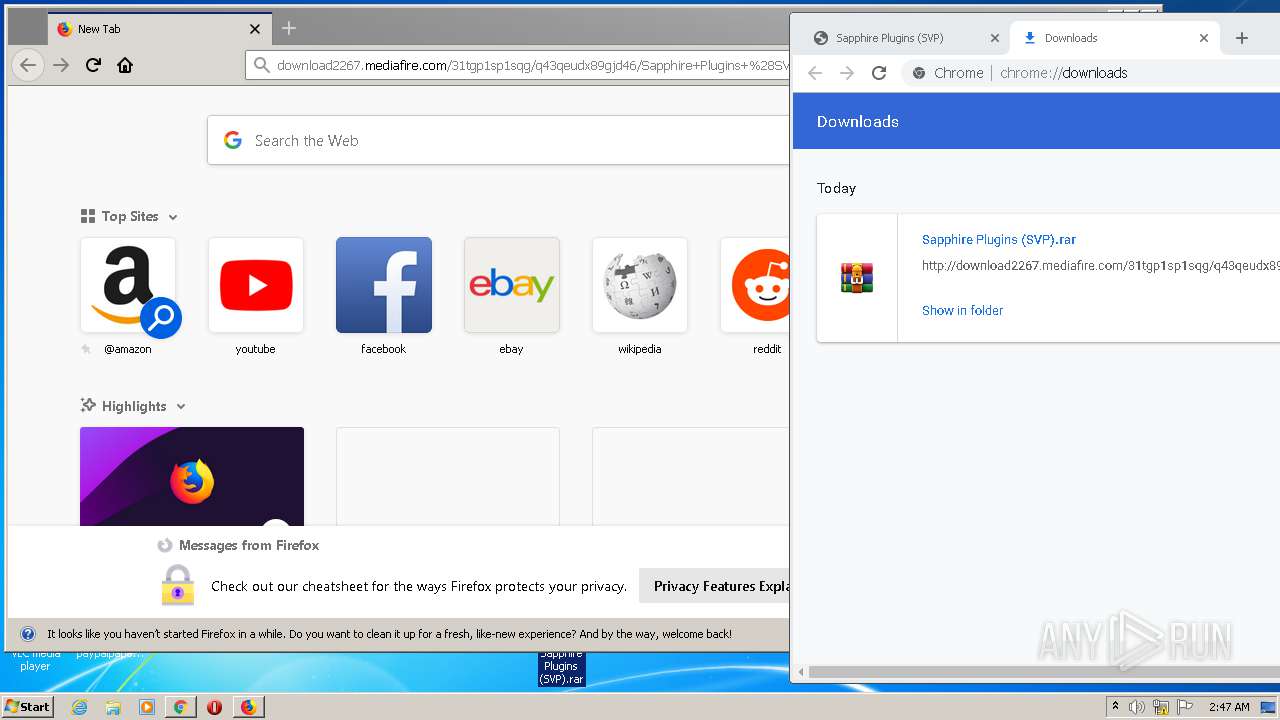The image size is (1280, 720).
Task: Click the mediafire download URL link
Action: click(1101, 266)
